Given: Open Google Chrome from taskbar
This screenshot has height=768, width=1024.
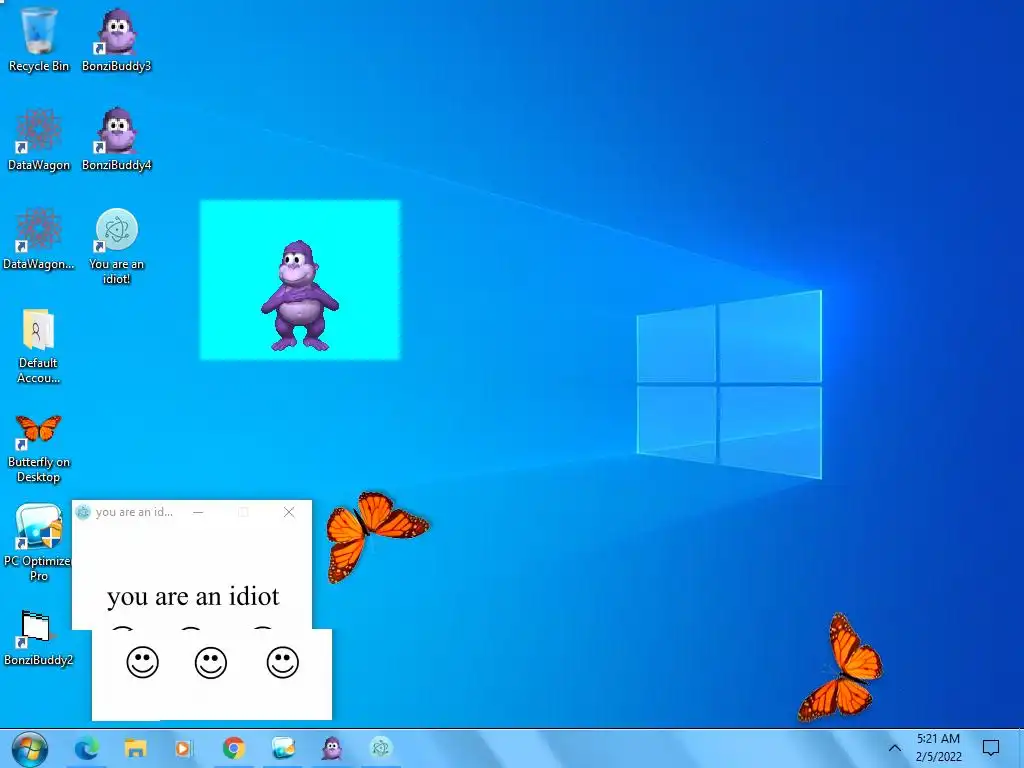Looking at the screenshot, I should click(234, 748).
